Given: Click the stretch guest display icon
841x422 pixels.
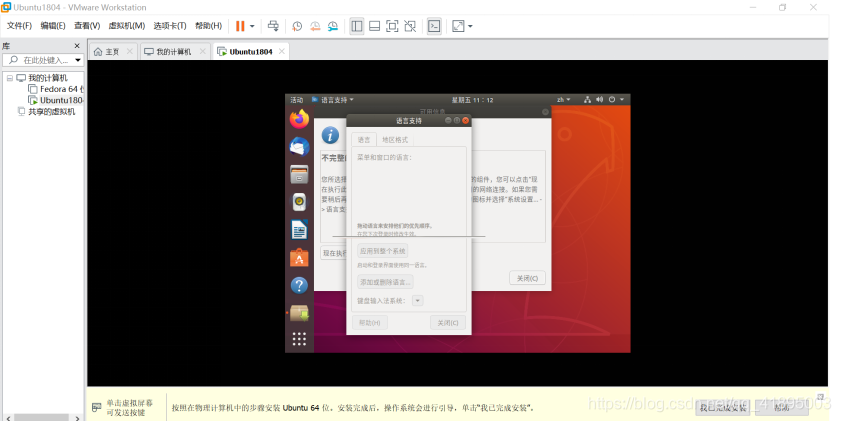Looking at the screenshot, I should click(x=458, y=26).
